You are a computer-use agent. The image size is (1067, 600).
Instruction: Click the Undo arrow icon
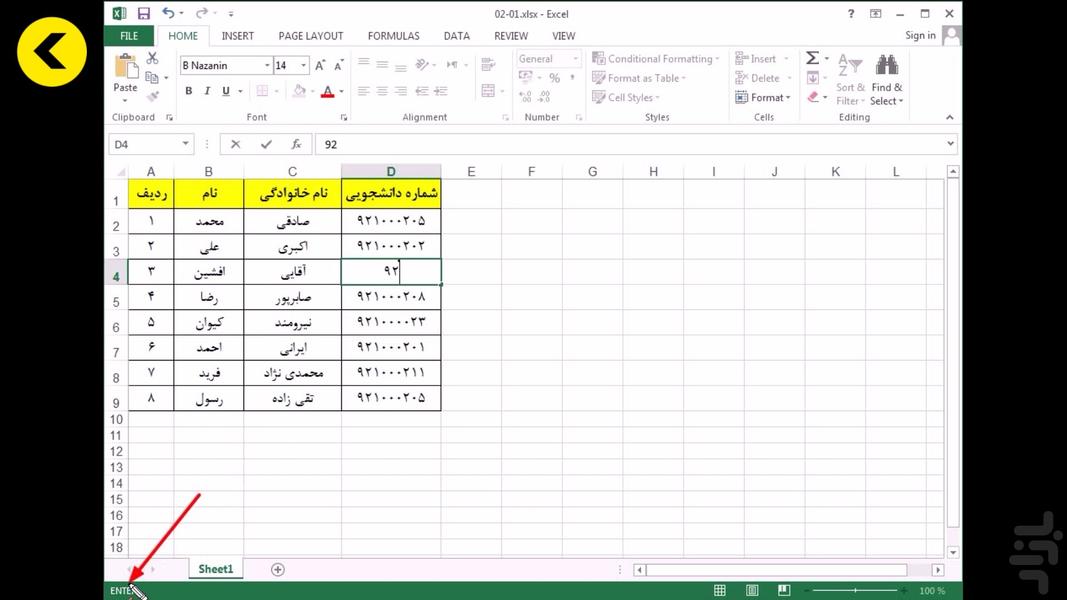tap(167, 14)
